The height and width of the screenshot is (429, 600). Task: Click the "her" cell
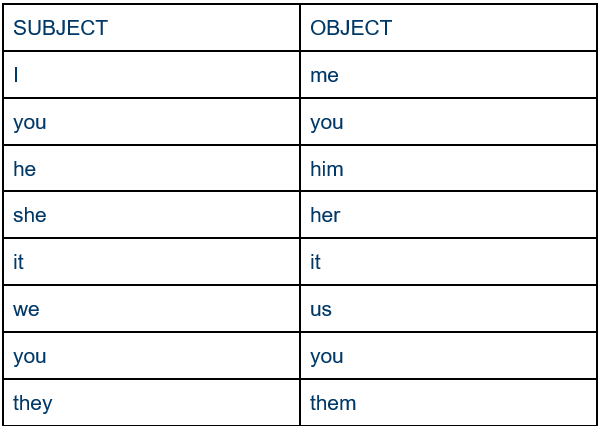click(x=448, y=215)
